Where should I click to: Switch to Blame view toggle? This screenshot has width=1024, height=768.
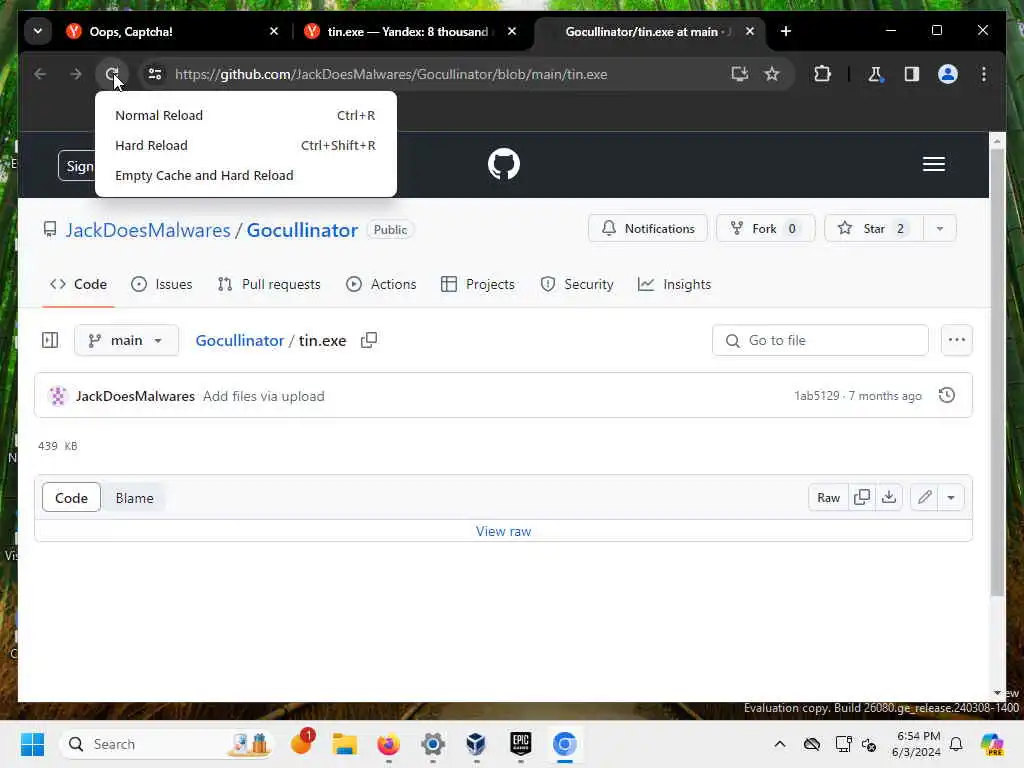pos(135,498)
